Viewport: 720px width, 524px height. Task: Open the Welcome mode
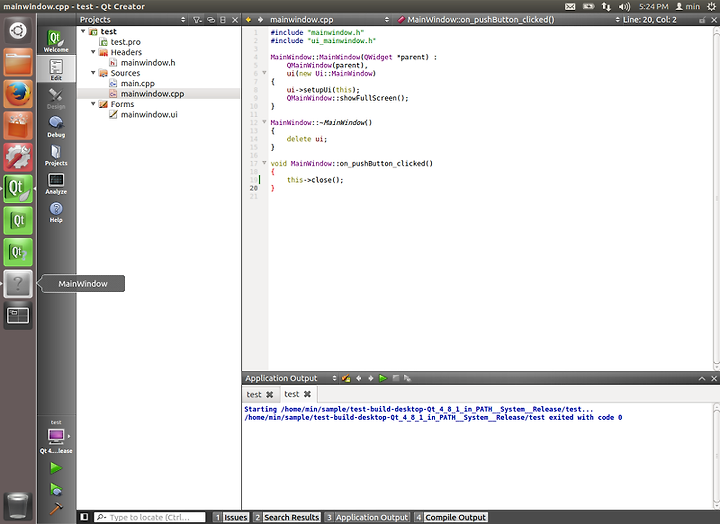click(x=56, y=40)
